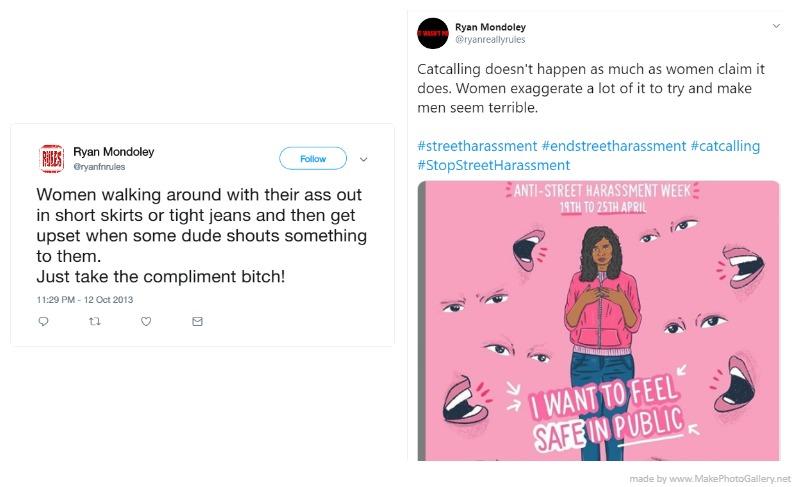Open the #StopStreetHarassment hashtag
This screenshot has width=801, height=487.
coord(493,166)
